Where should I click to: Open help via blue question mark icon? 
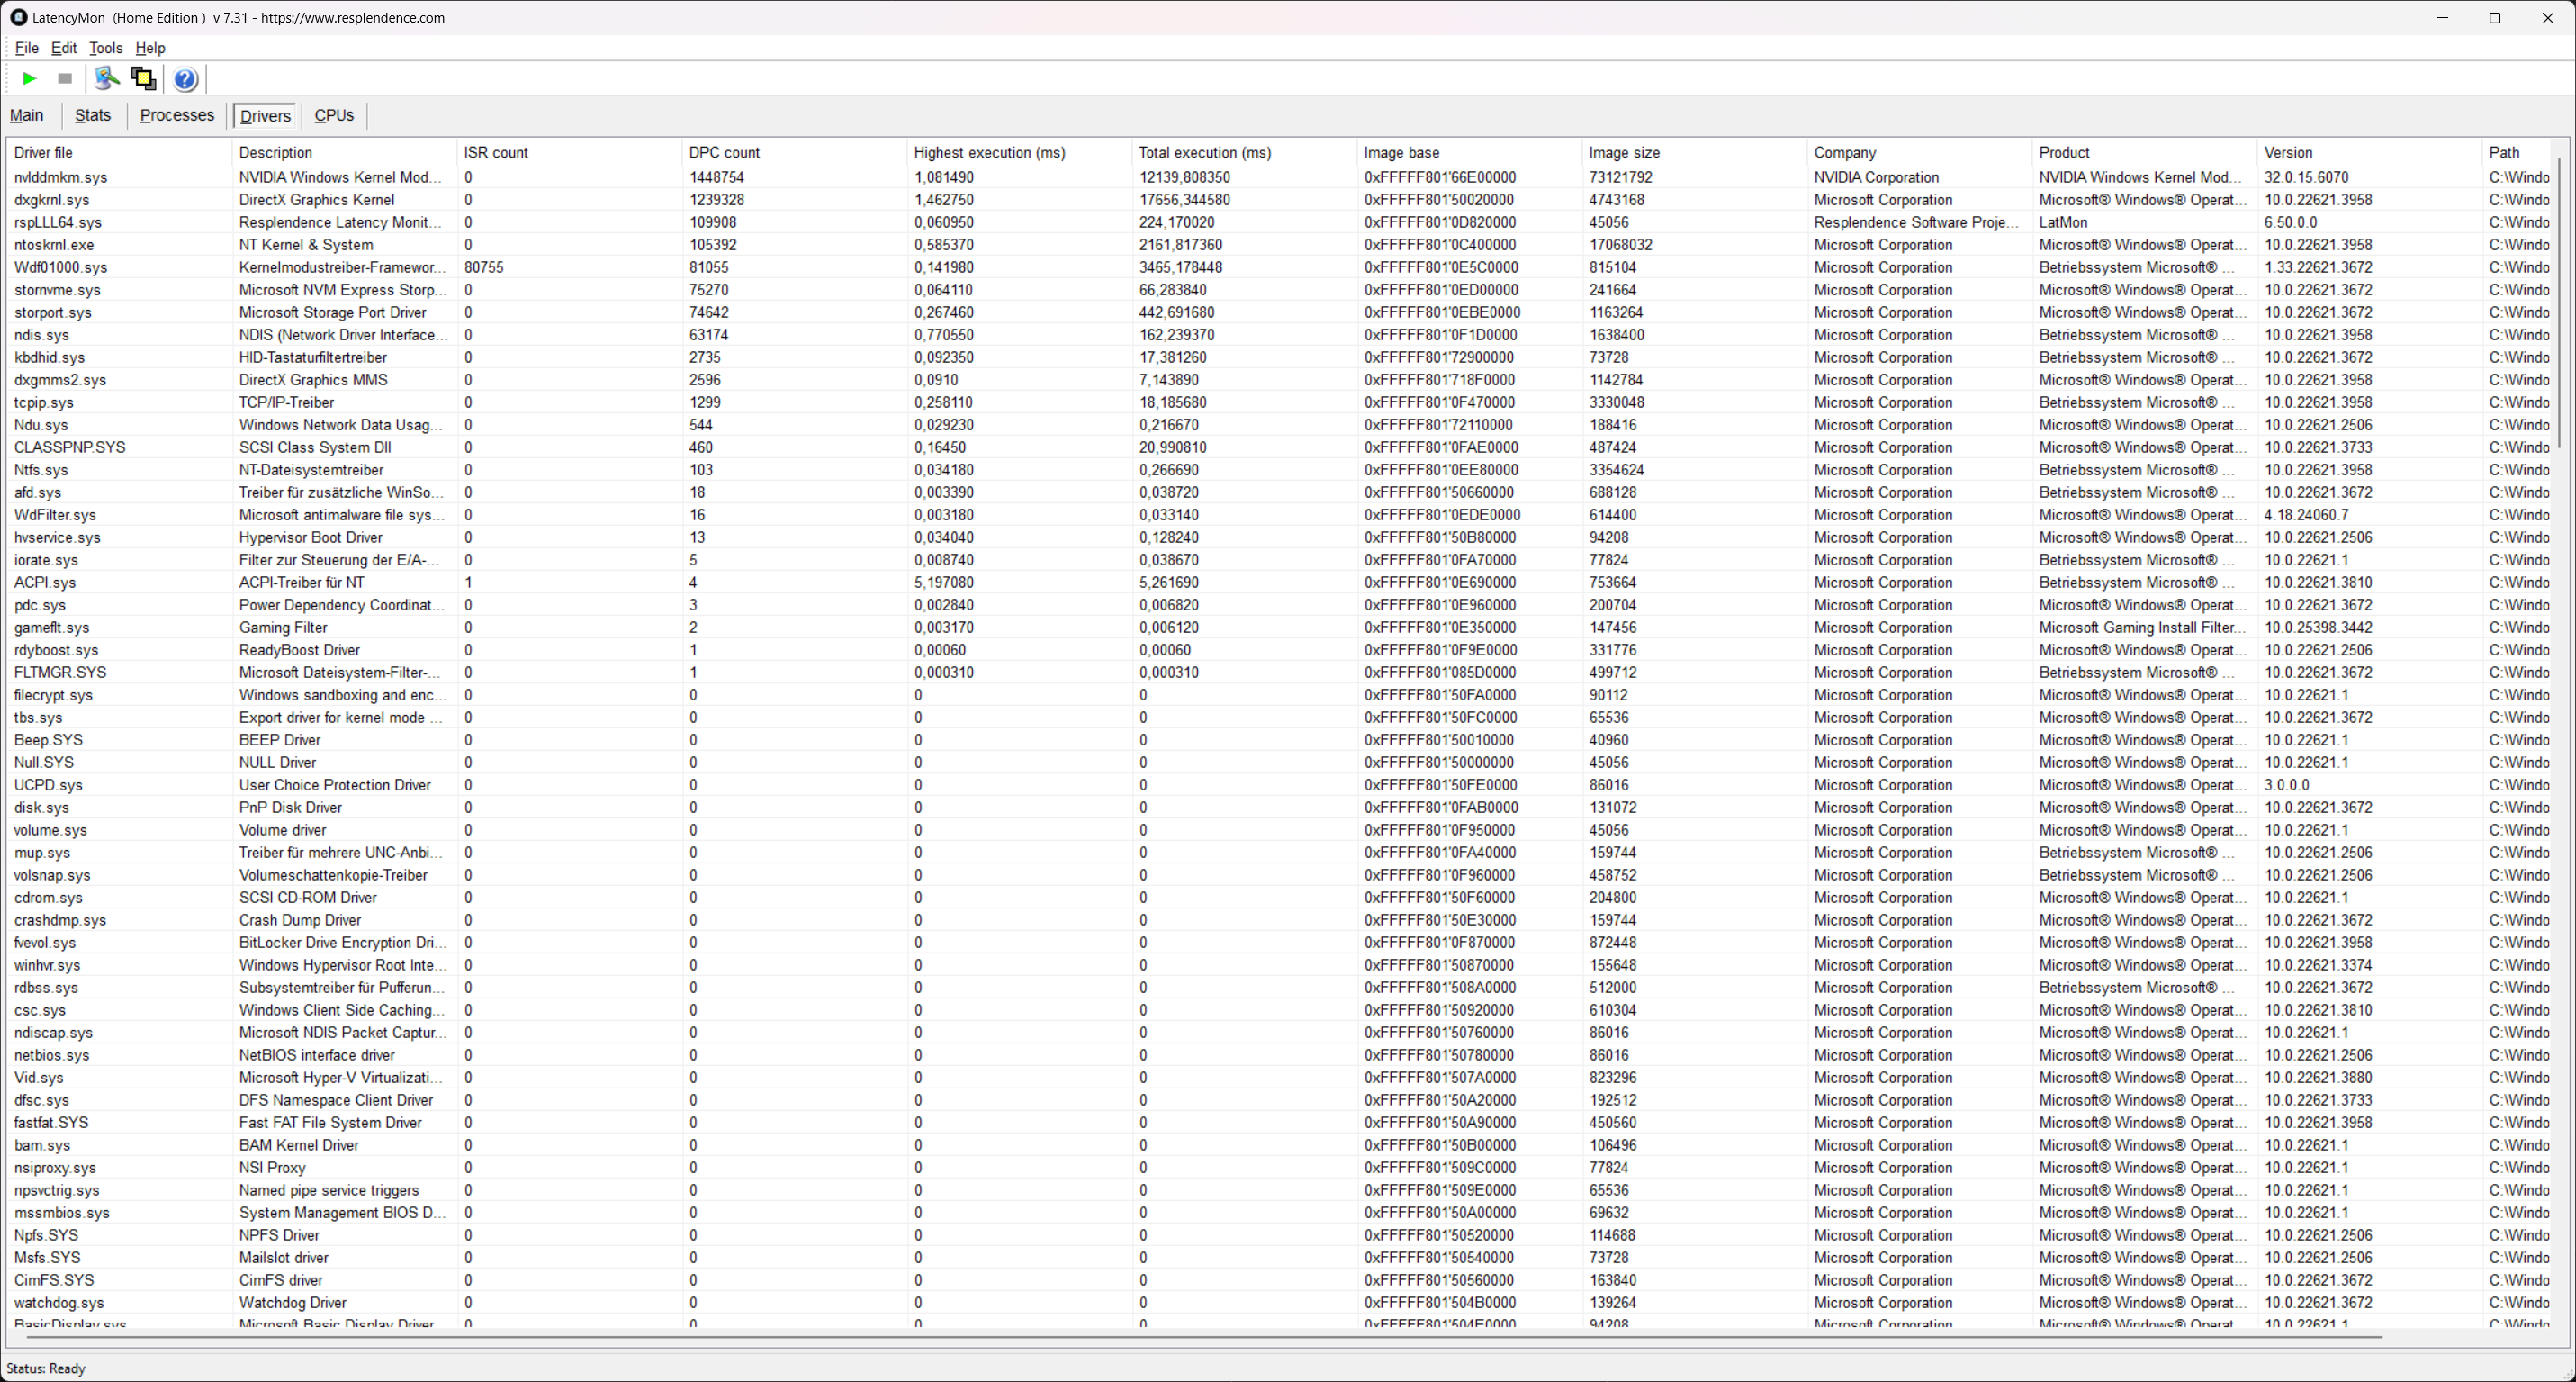click(185, 79)
